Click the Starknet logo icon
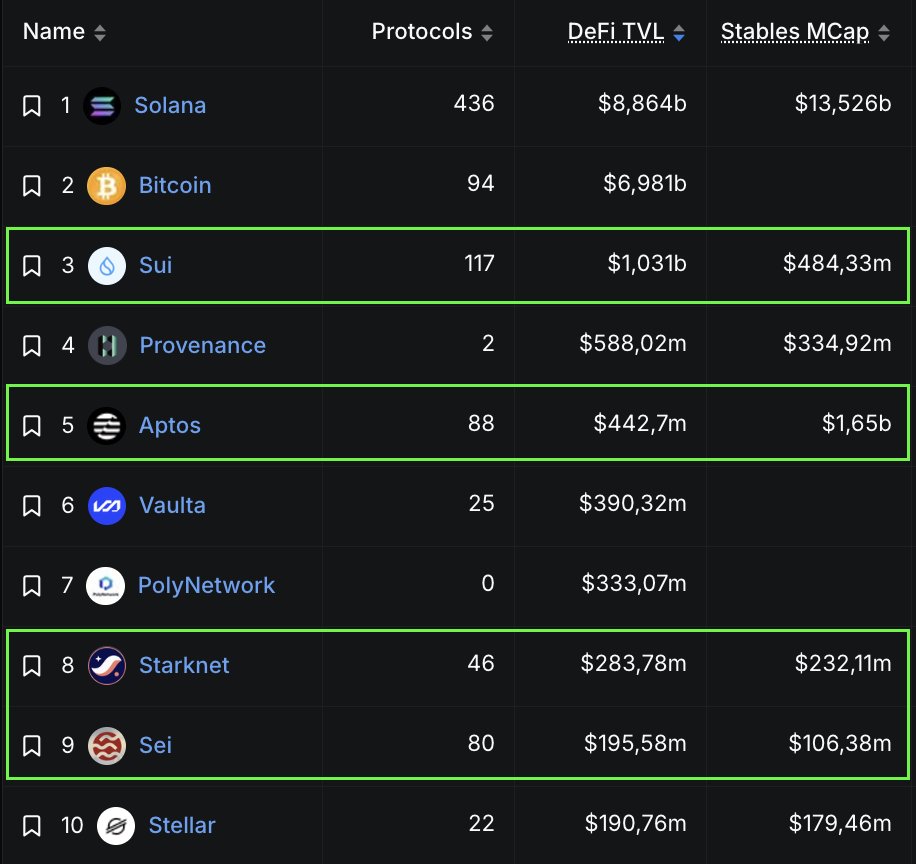Viewport: 916px width, 864px height. [x=106, y=665]
